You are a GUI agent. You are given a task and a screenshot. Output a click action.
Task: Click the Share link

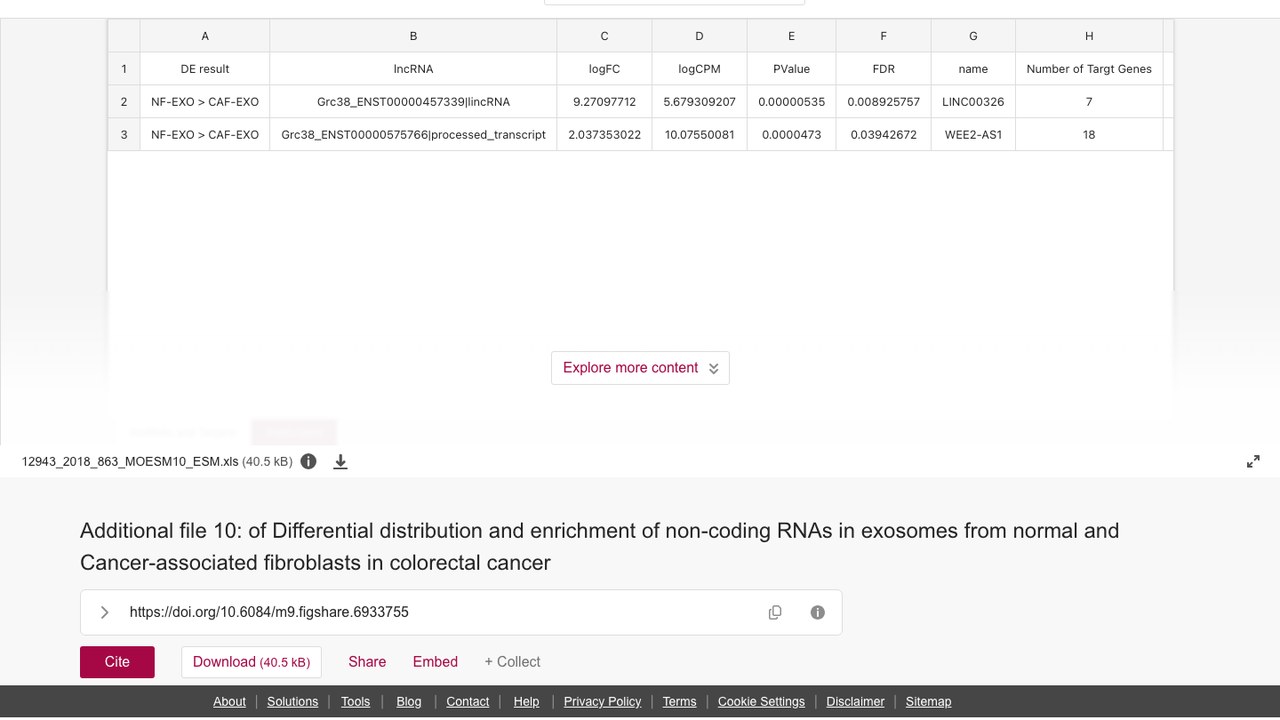point(367,662)
